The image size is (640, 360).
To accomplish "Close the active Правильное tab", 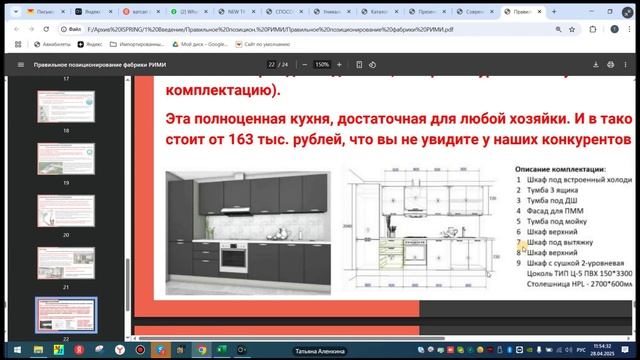I will [x=539, y=12].
